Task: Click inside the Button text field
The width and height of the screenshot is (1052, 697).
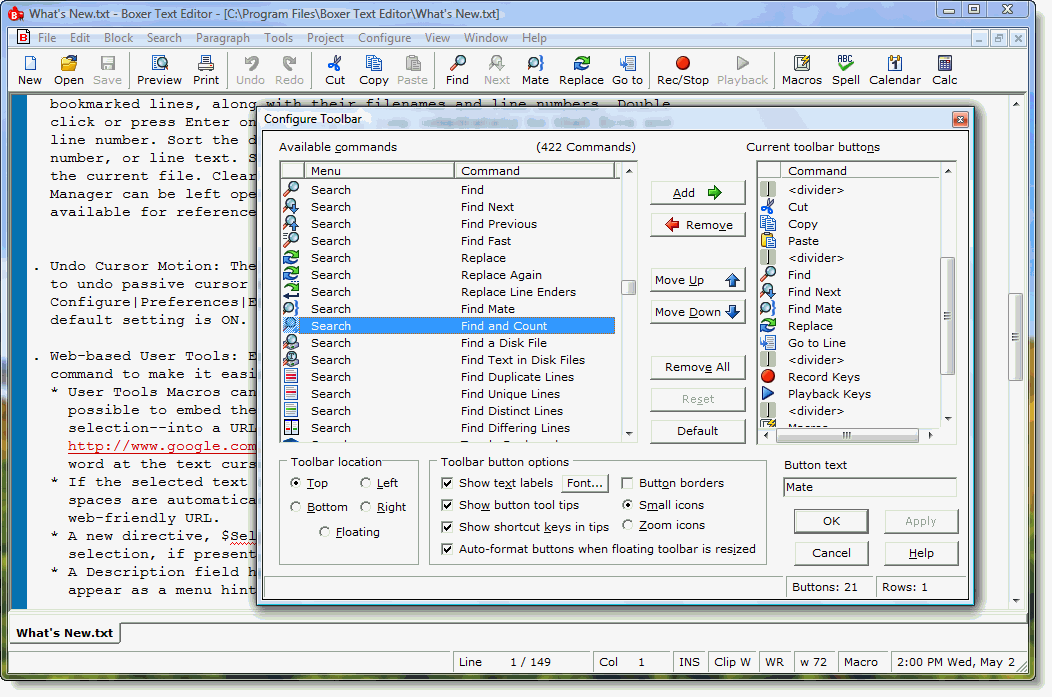Action: [868, 485]
